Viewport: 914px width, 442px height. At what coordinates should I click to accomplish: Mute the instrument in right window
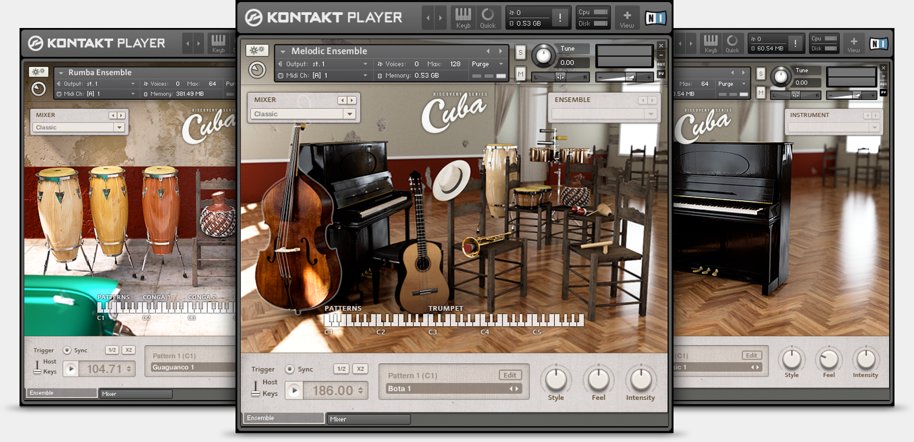(761, 92)
